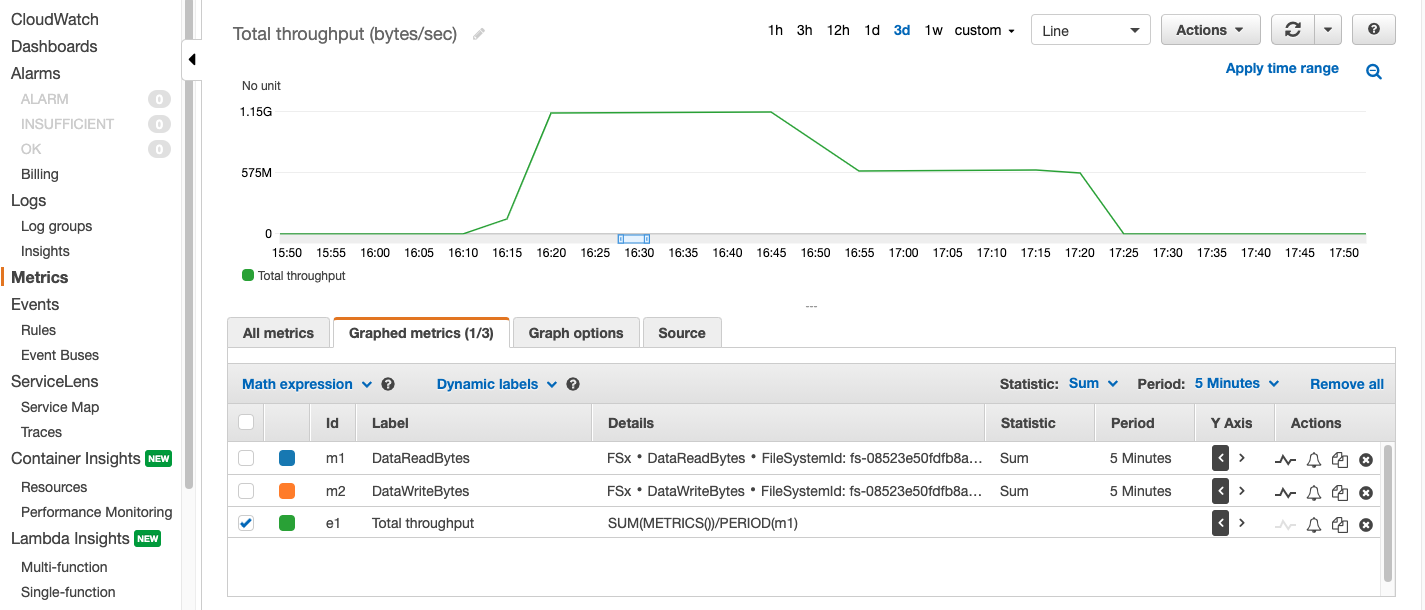Uncheck the Total throughput e1 checkbox
This screenshot has height=610, width=1425.
coord(246,523)
